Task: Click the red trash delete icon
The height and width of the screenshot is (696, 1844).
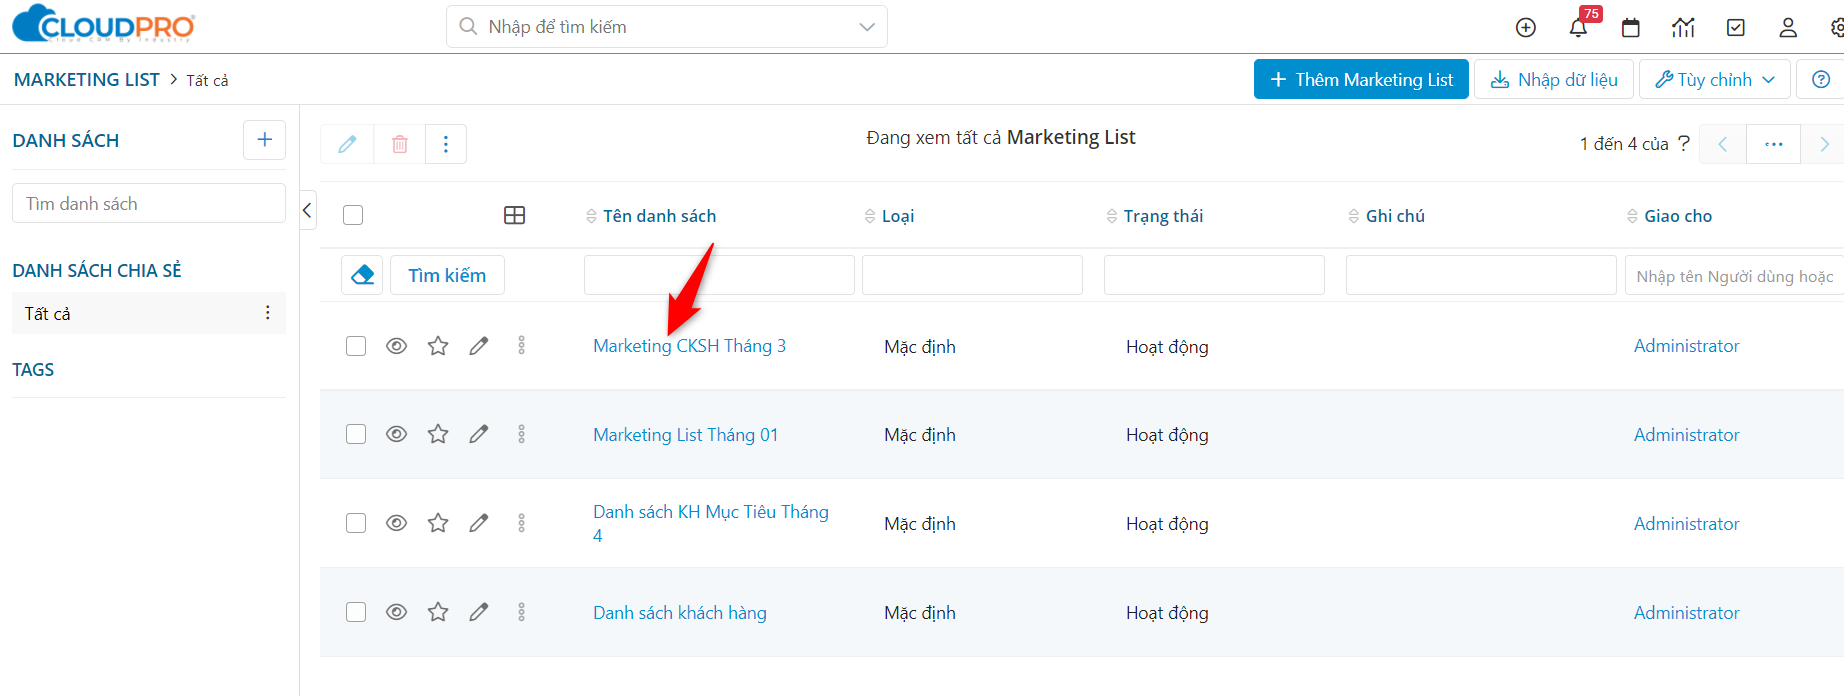Action: [x=400, y=144]
